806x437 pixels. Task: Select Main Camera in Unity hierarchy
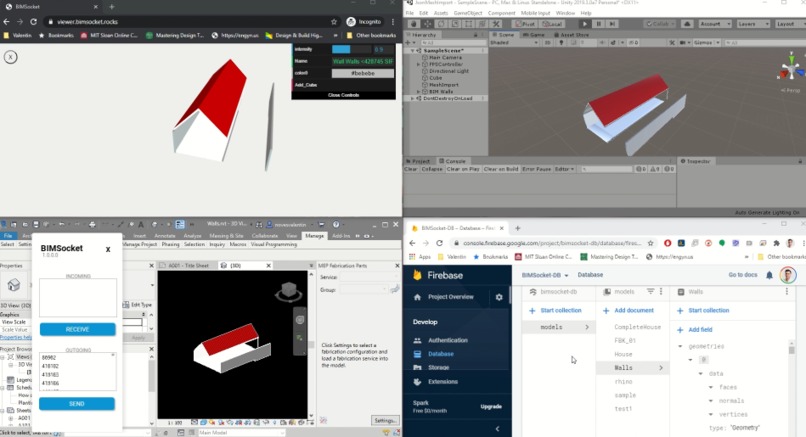coord(445,58)
